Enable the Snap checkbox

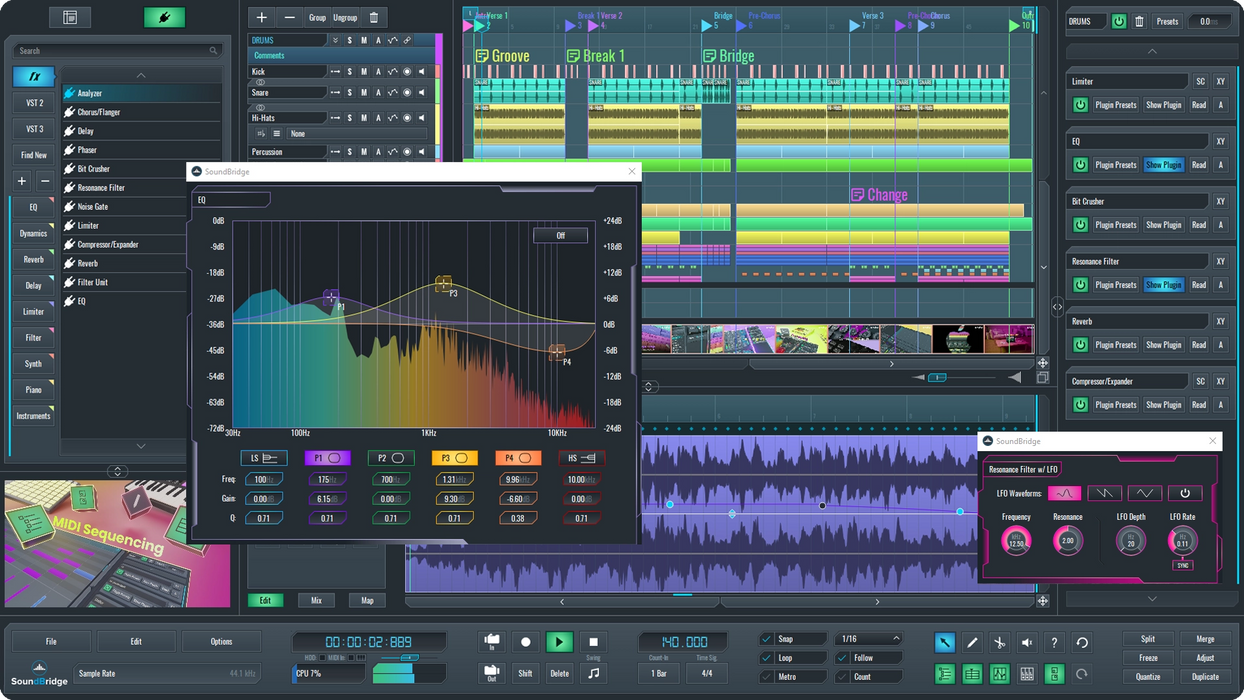point(767,639)
